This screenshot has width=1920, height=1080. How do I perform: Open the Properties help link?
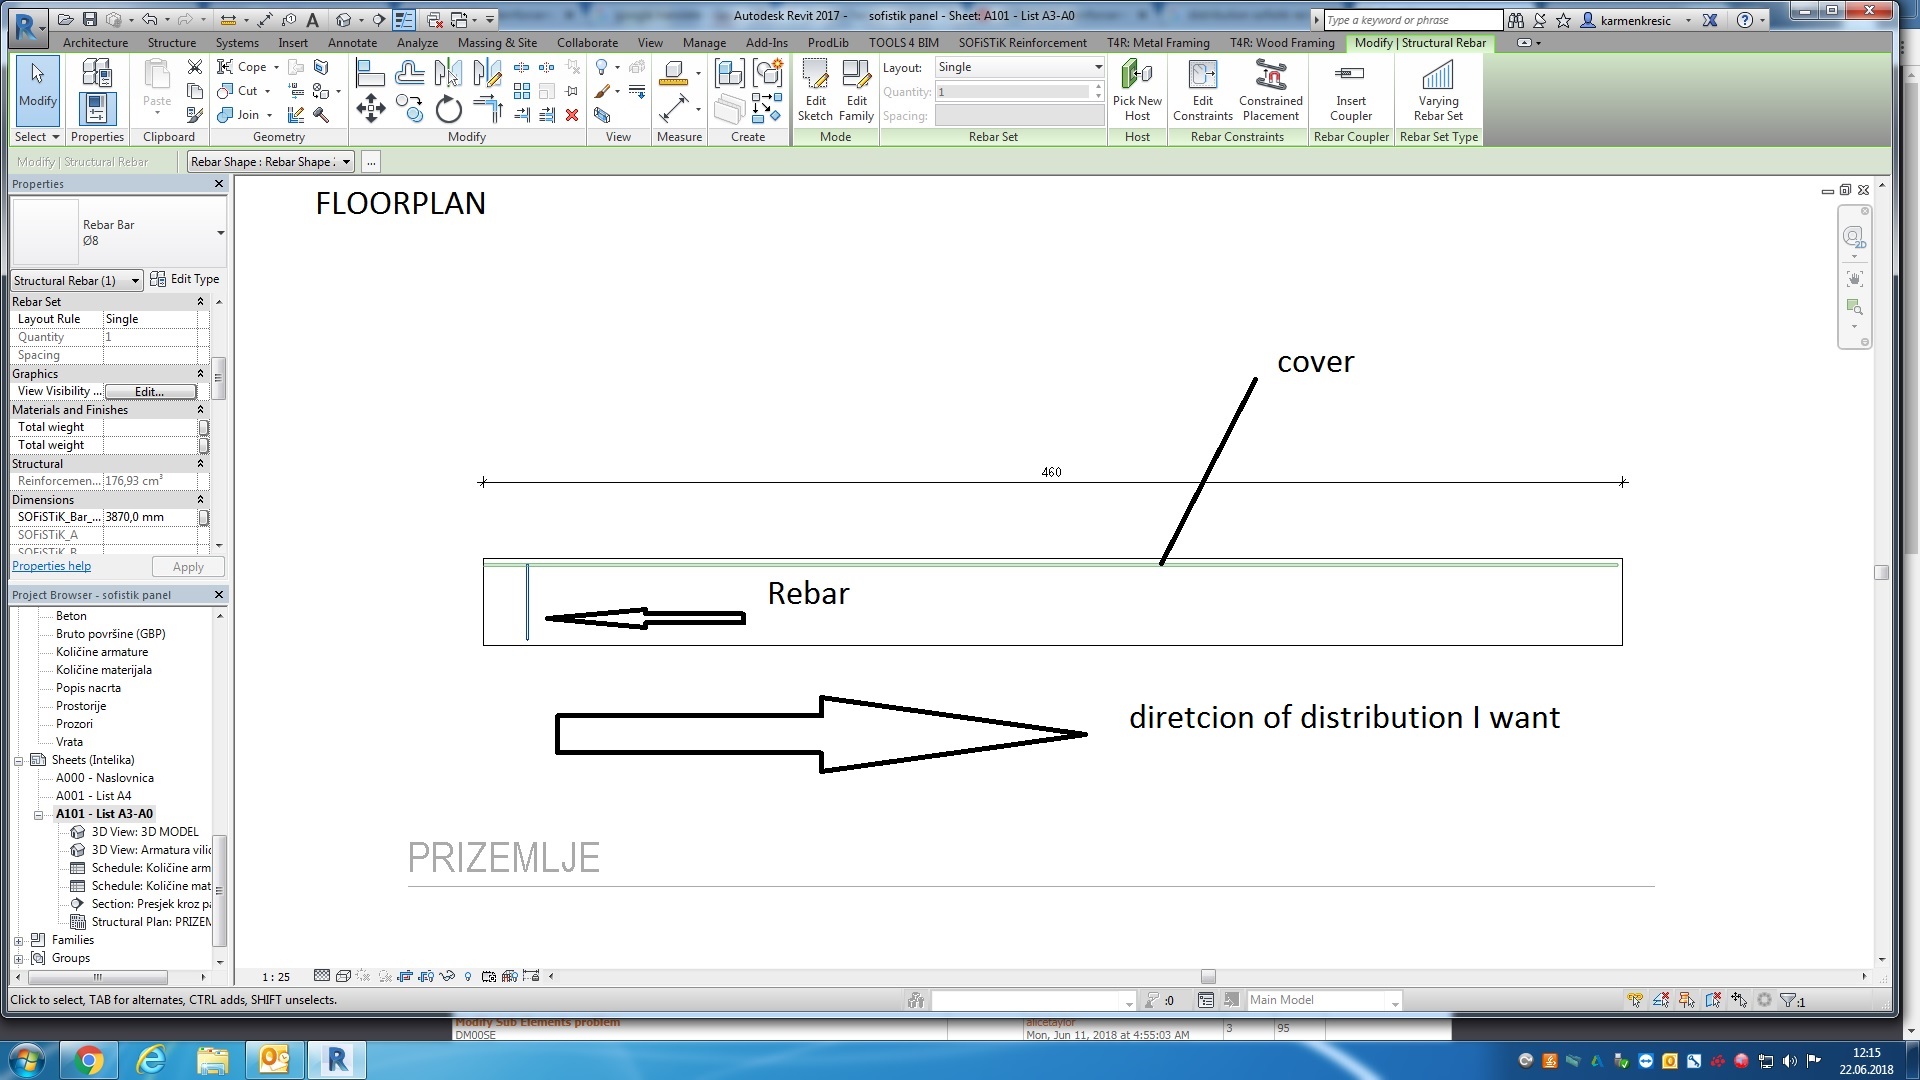point(50,566)
